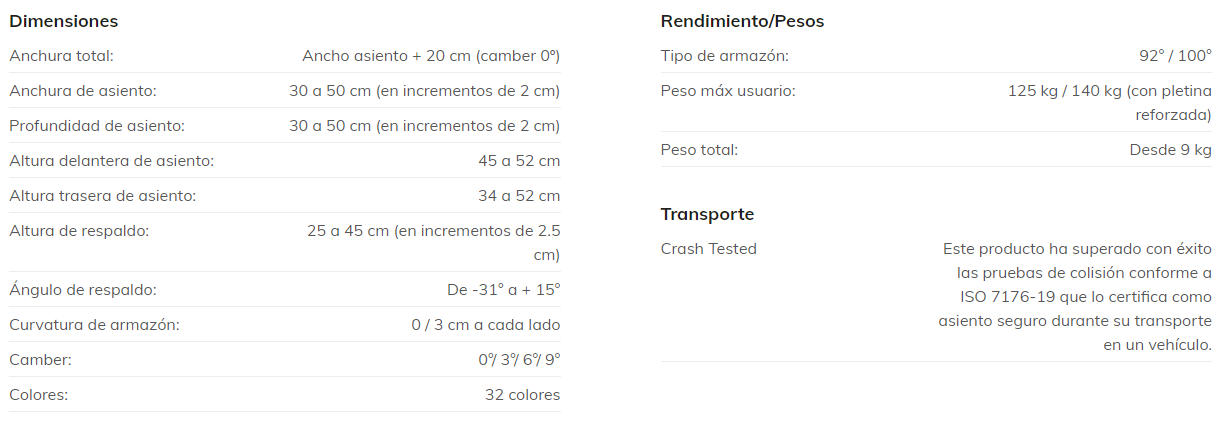The height and width of the screenshot is (422, 1228).
Task: Click the Tipo de armazón label
Action: pos(724,56)
